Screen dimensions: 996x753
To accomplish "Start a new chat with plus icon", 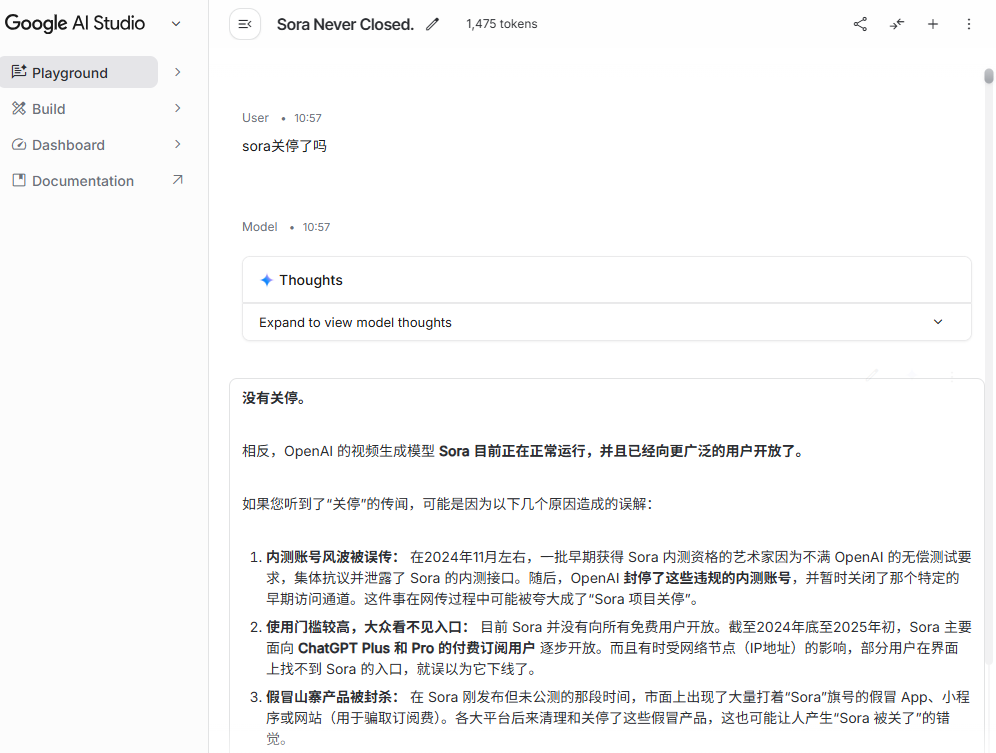I will pos(933,24).
